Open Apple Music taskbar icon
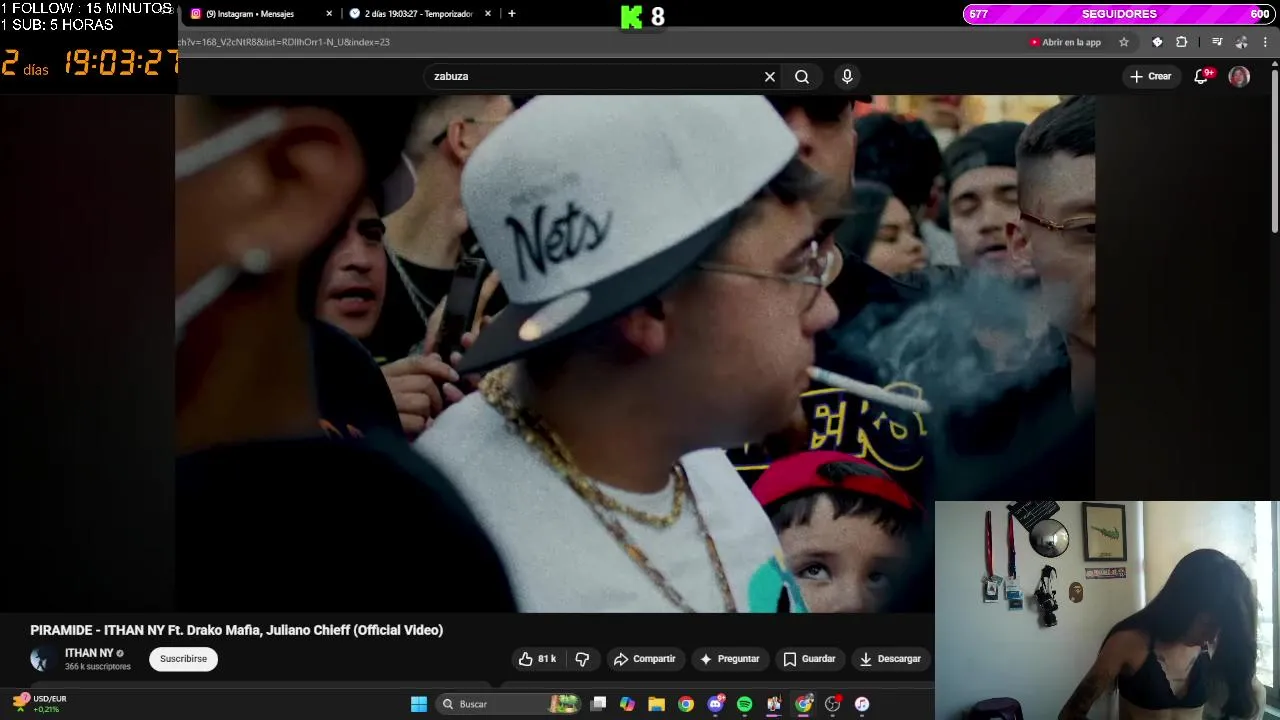Image resolution: width=1280 pixels, height=720 pixels. tap(862, 704)
